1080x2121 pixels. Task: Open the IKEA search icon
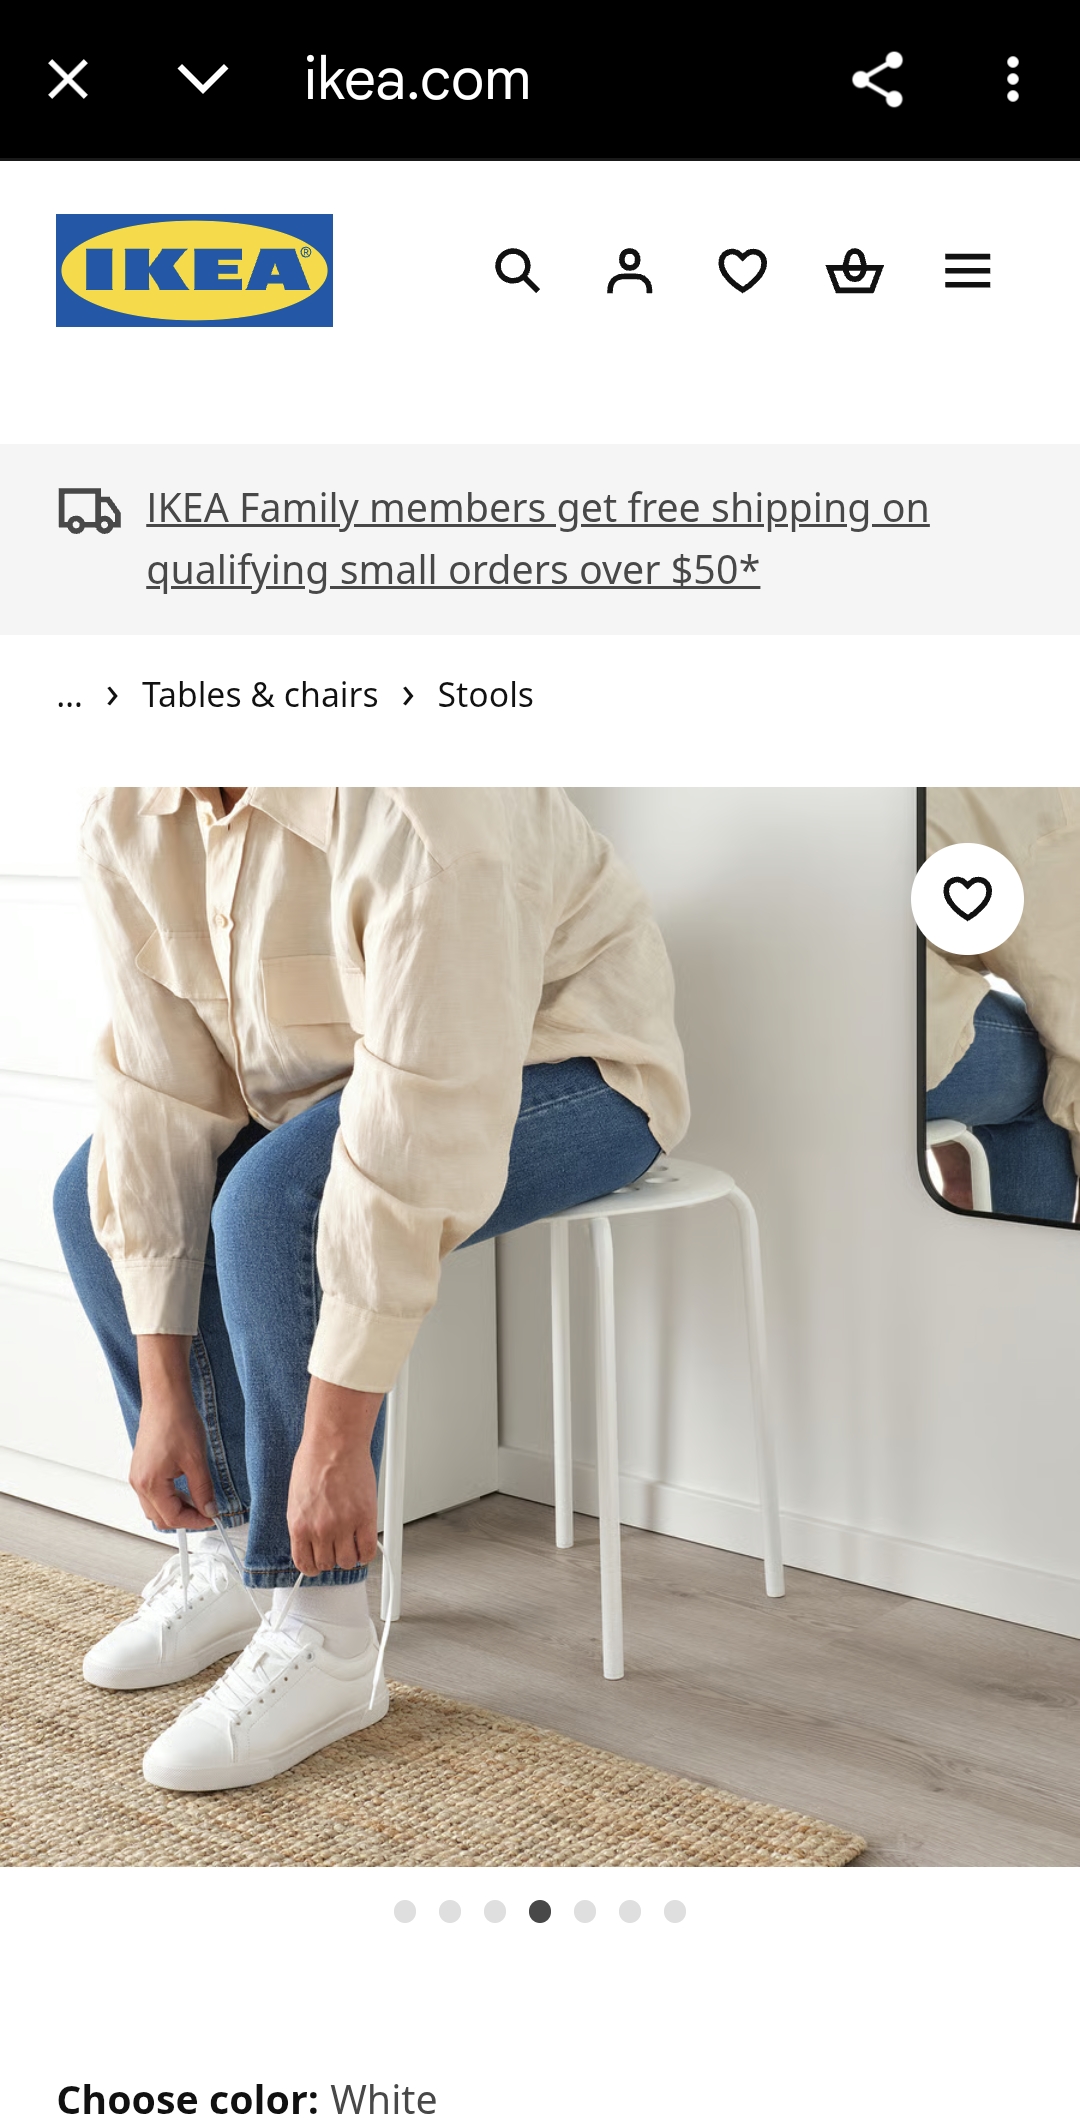(x=517, y=271)
